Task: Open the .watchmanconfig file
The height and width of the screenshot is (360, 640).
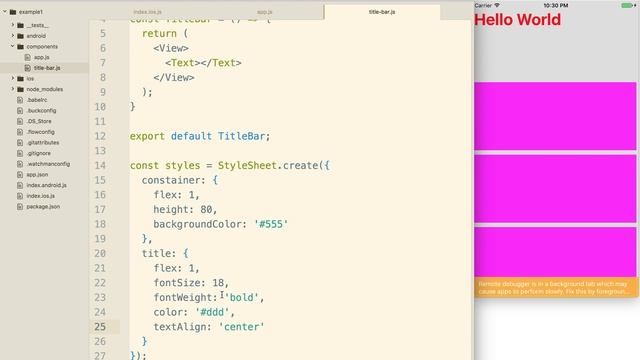Action: (x=48, y=164)
